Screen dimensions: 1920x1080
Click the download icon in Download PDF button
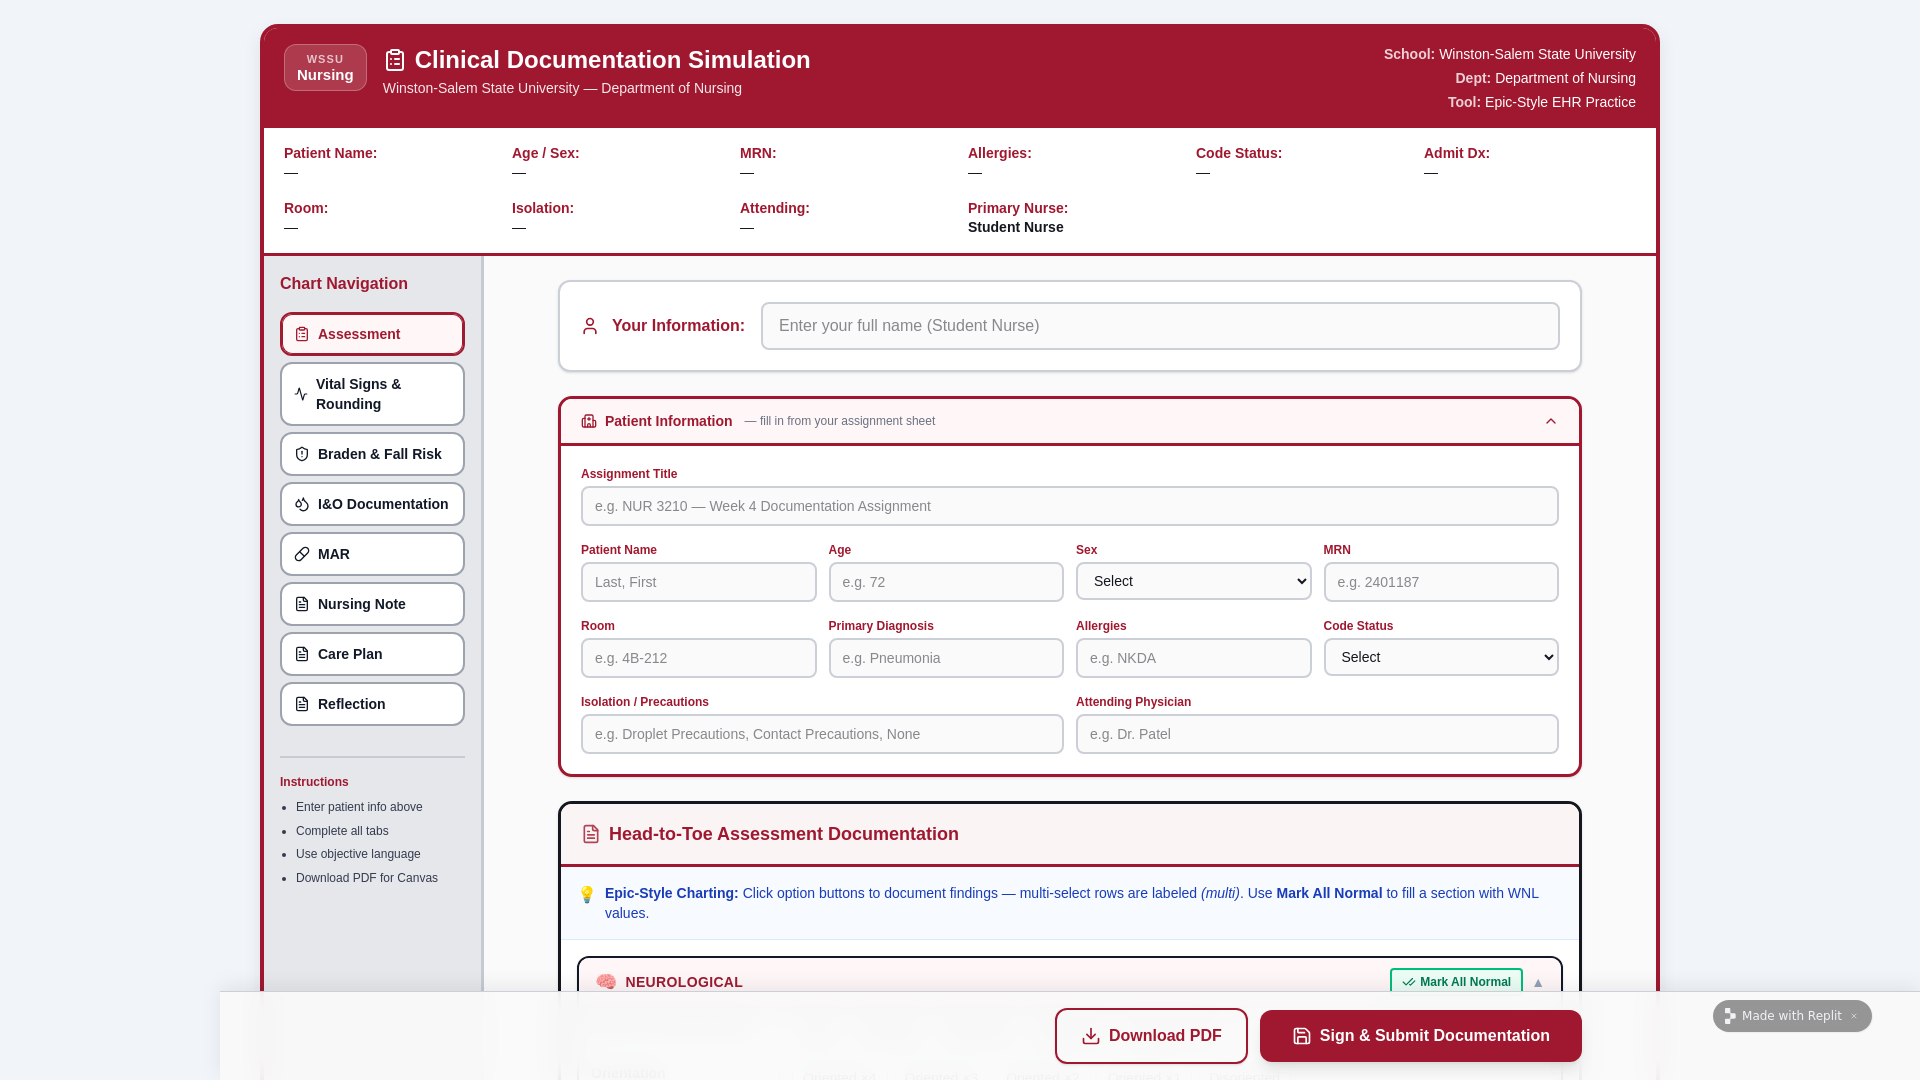[x=1091, y=1036]
